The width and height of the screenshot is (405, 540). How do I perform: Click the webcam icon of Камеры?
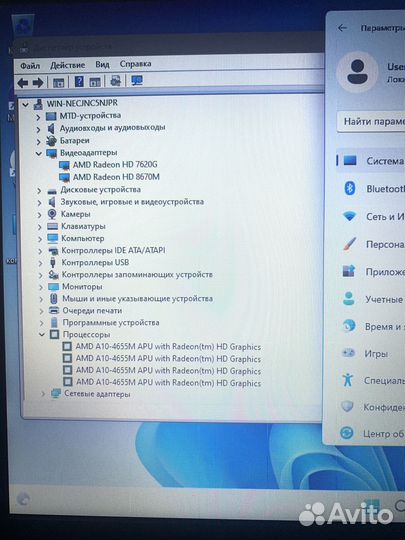[x=52, y=214]
